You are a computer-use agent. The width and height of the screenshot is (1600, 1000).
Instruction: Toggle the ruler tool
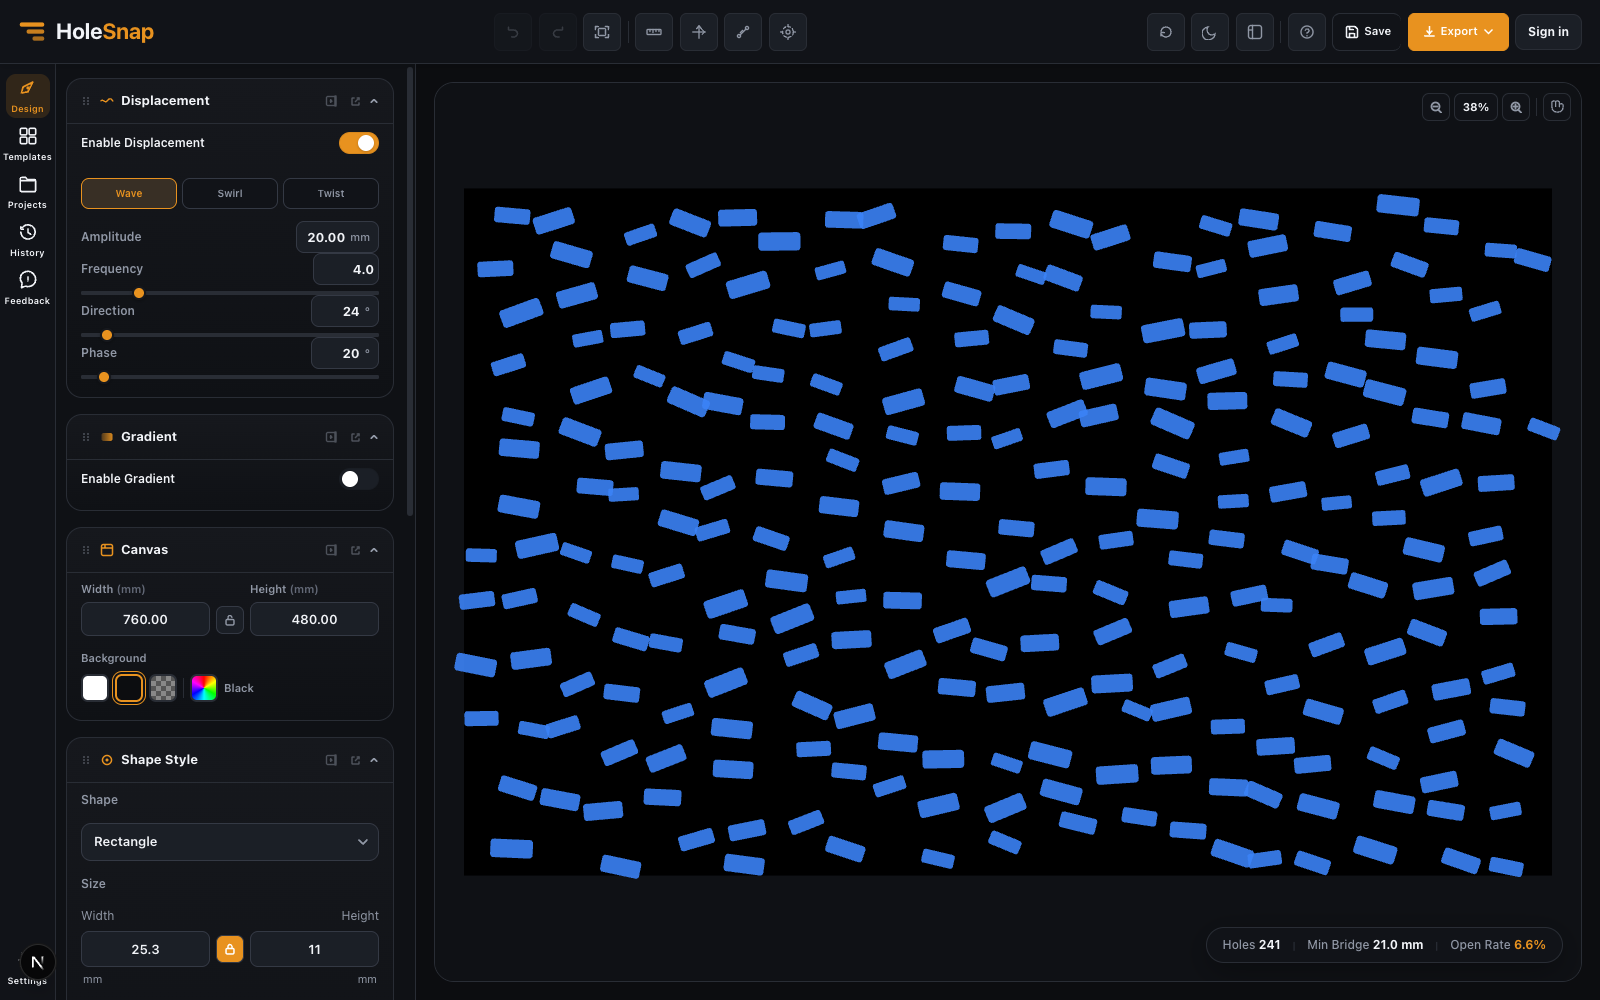[x=654, y=32]
